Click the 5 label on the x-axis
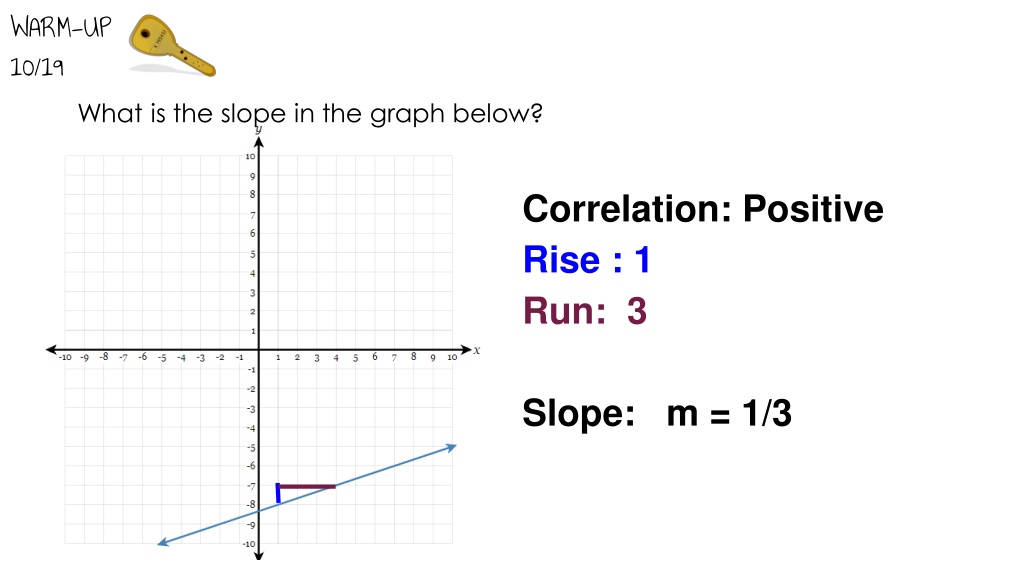Viewport: 1024px width, 576px height. (x=355, y=358)
